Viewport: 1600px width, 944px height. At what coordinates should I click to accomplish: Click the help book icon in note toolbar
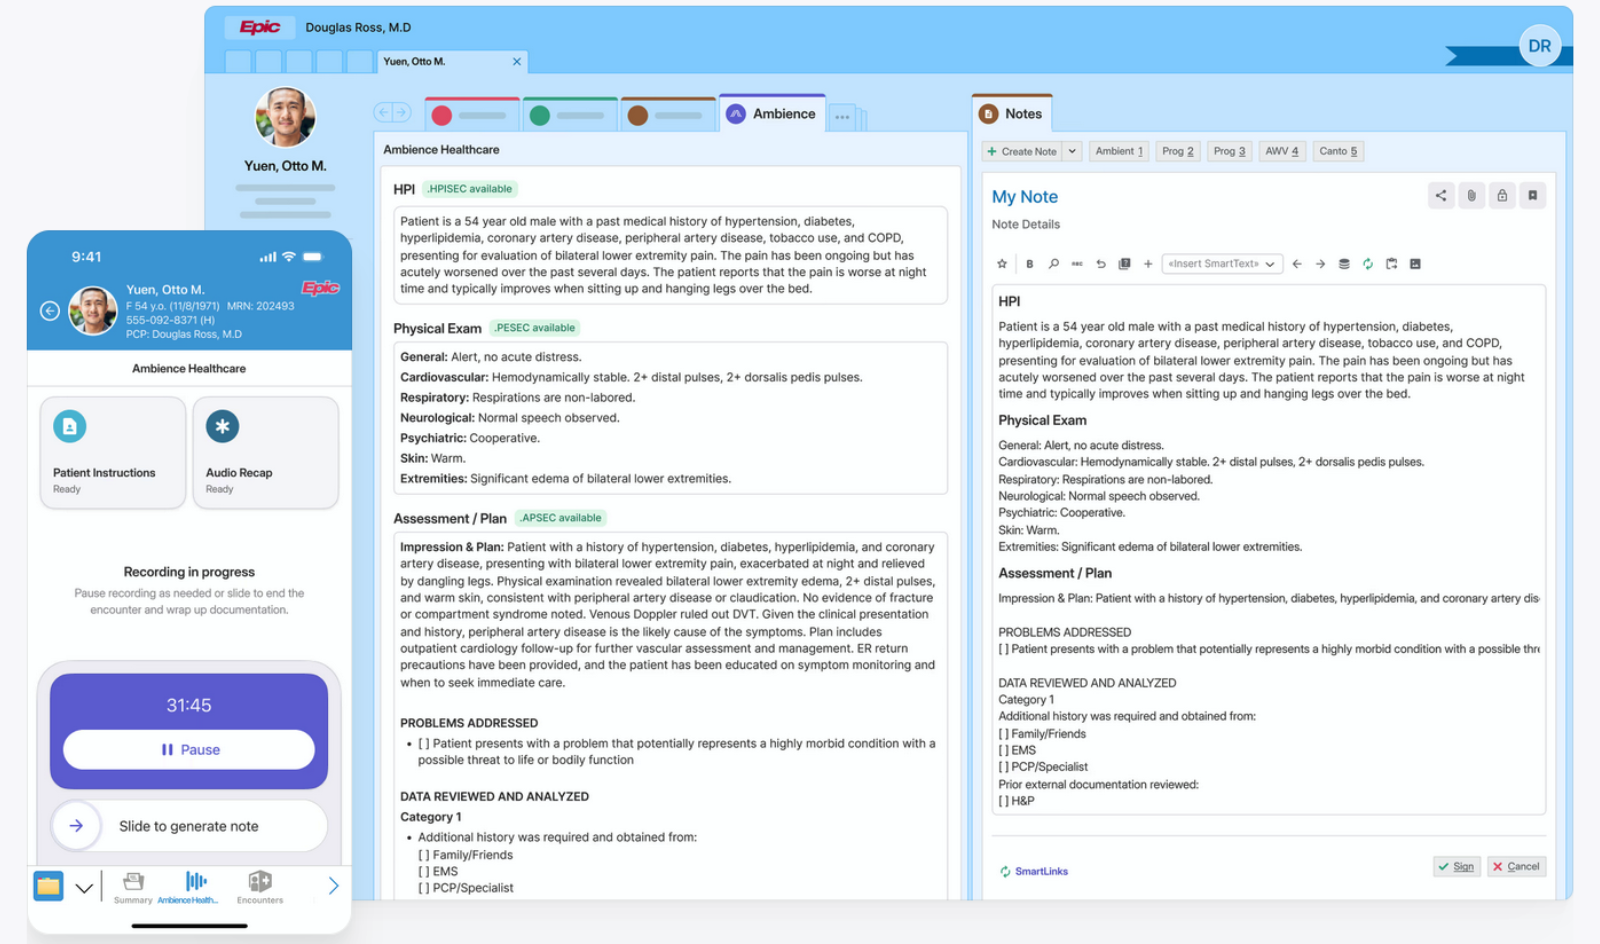point(1124,264)
